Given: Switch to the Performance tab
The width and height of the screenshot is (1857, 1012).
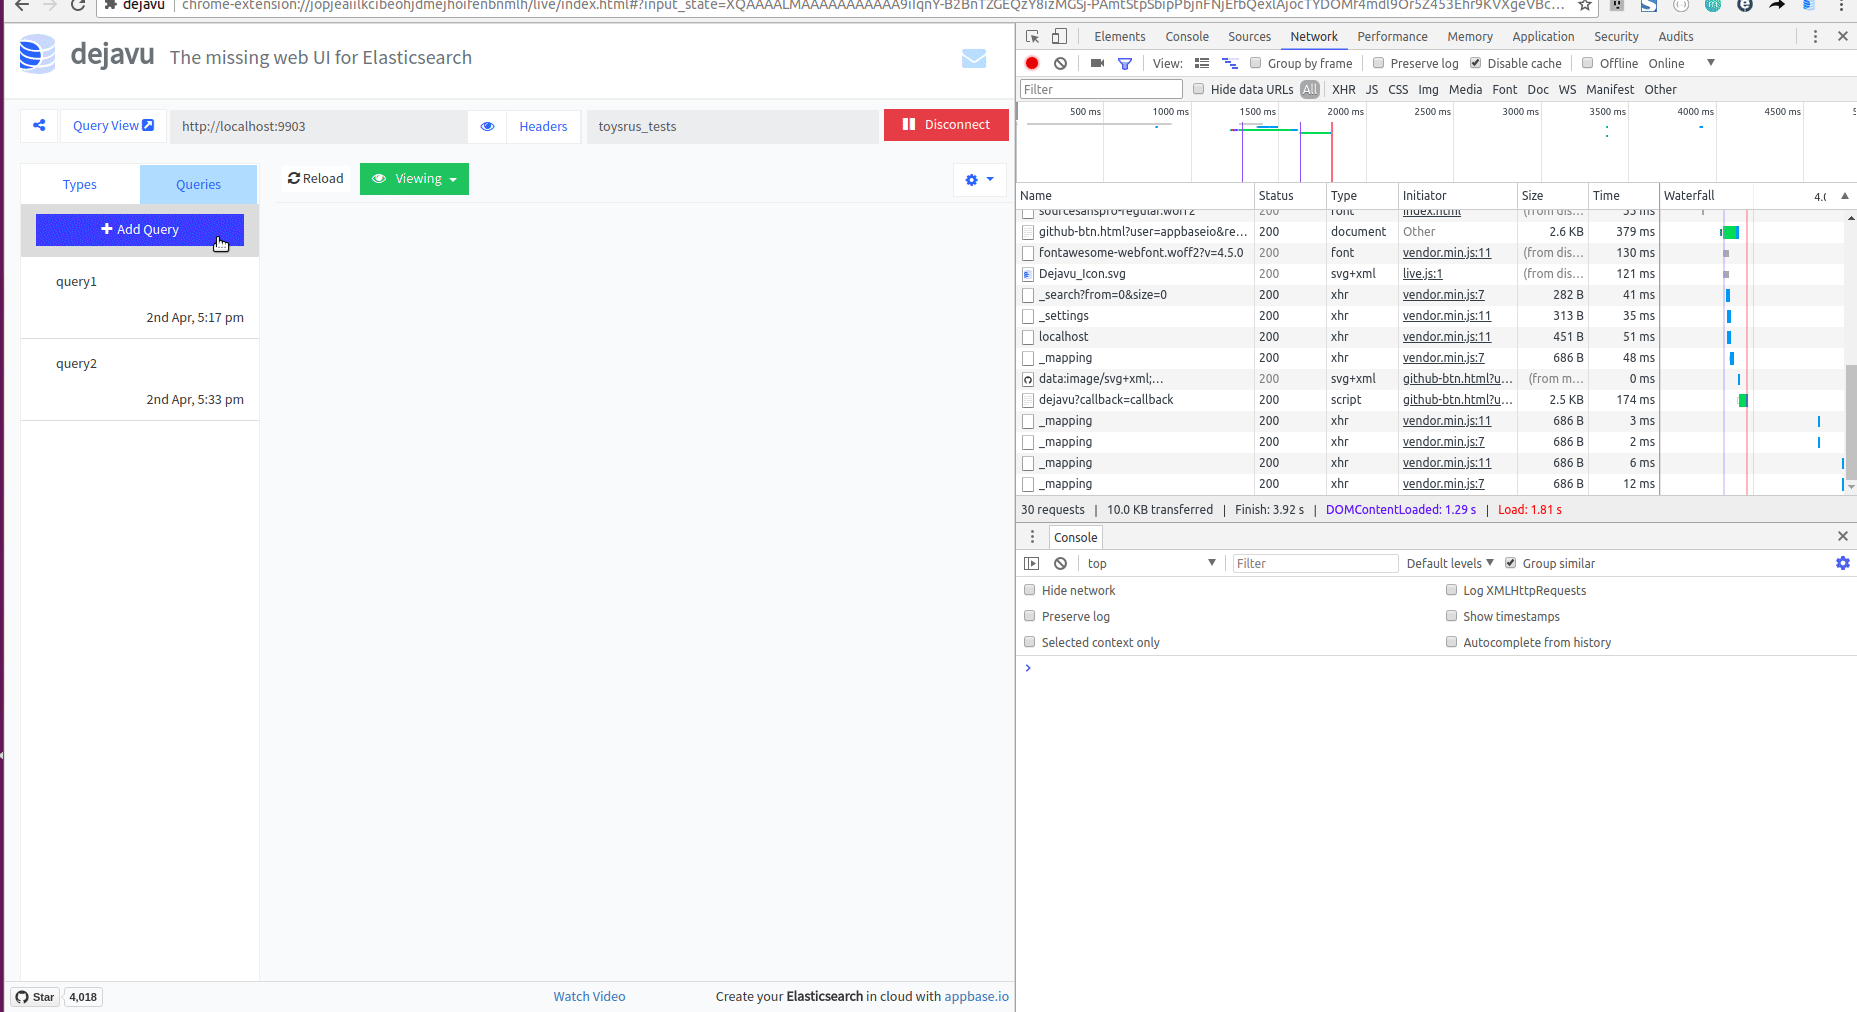Looking at the screenshot, I should (1392, 36).
